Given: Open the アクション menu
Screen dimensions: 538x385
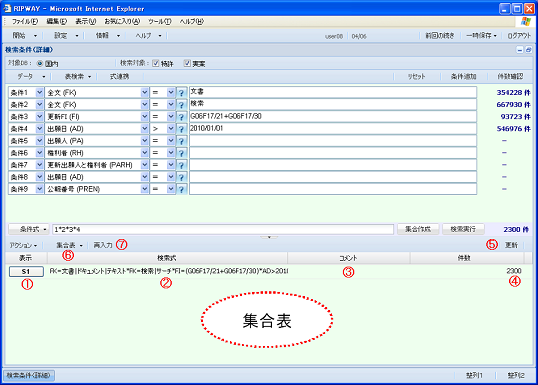Looking at the screenshot, I should [x=23, y=245].
